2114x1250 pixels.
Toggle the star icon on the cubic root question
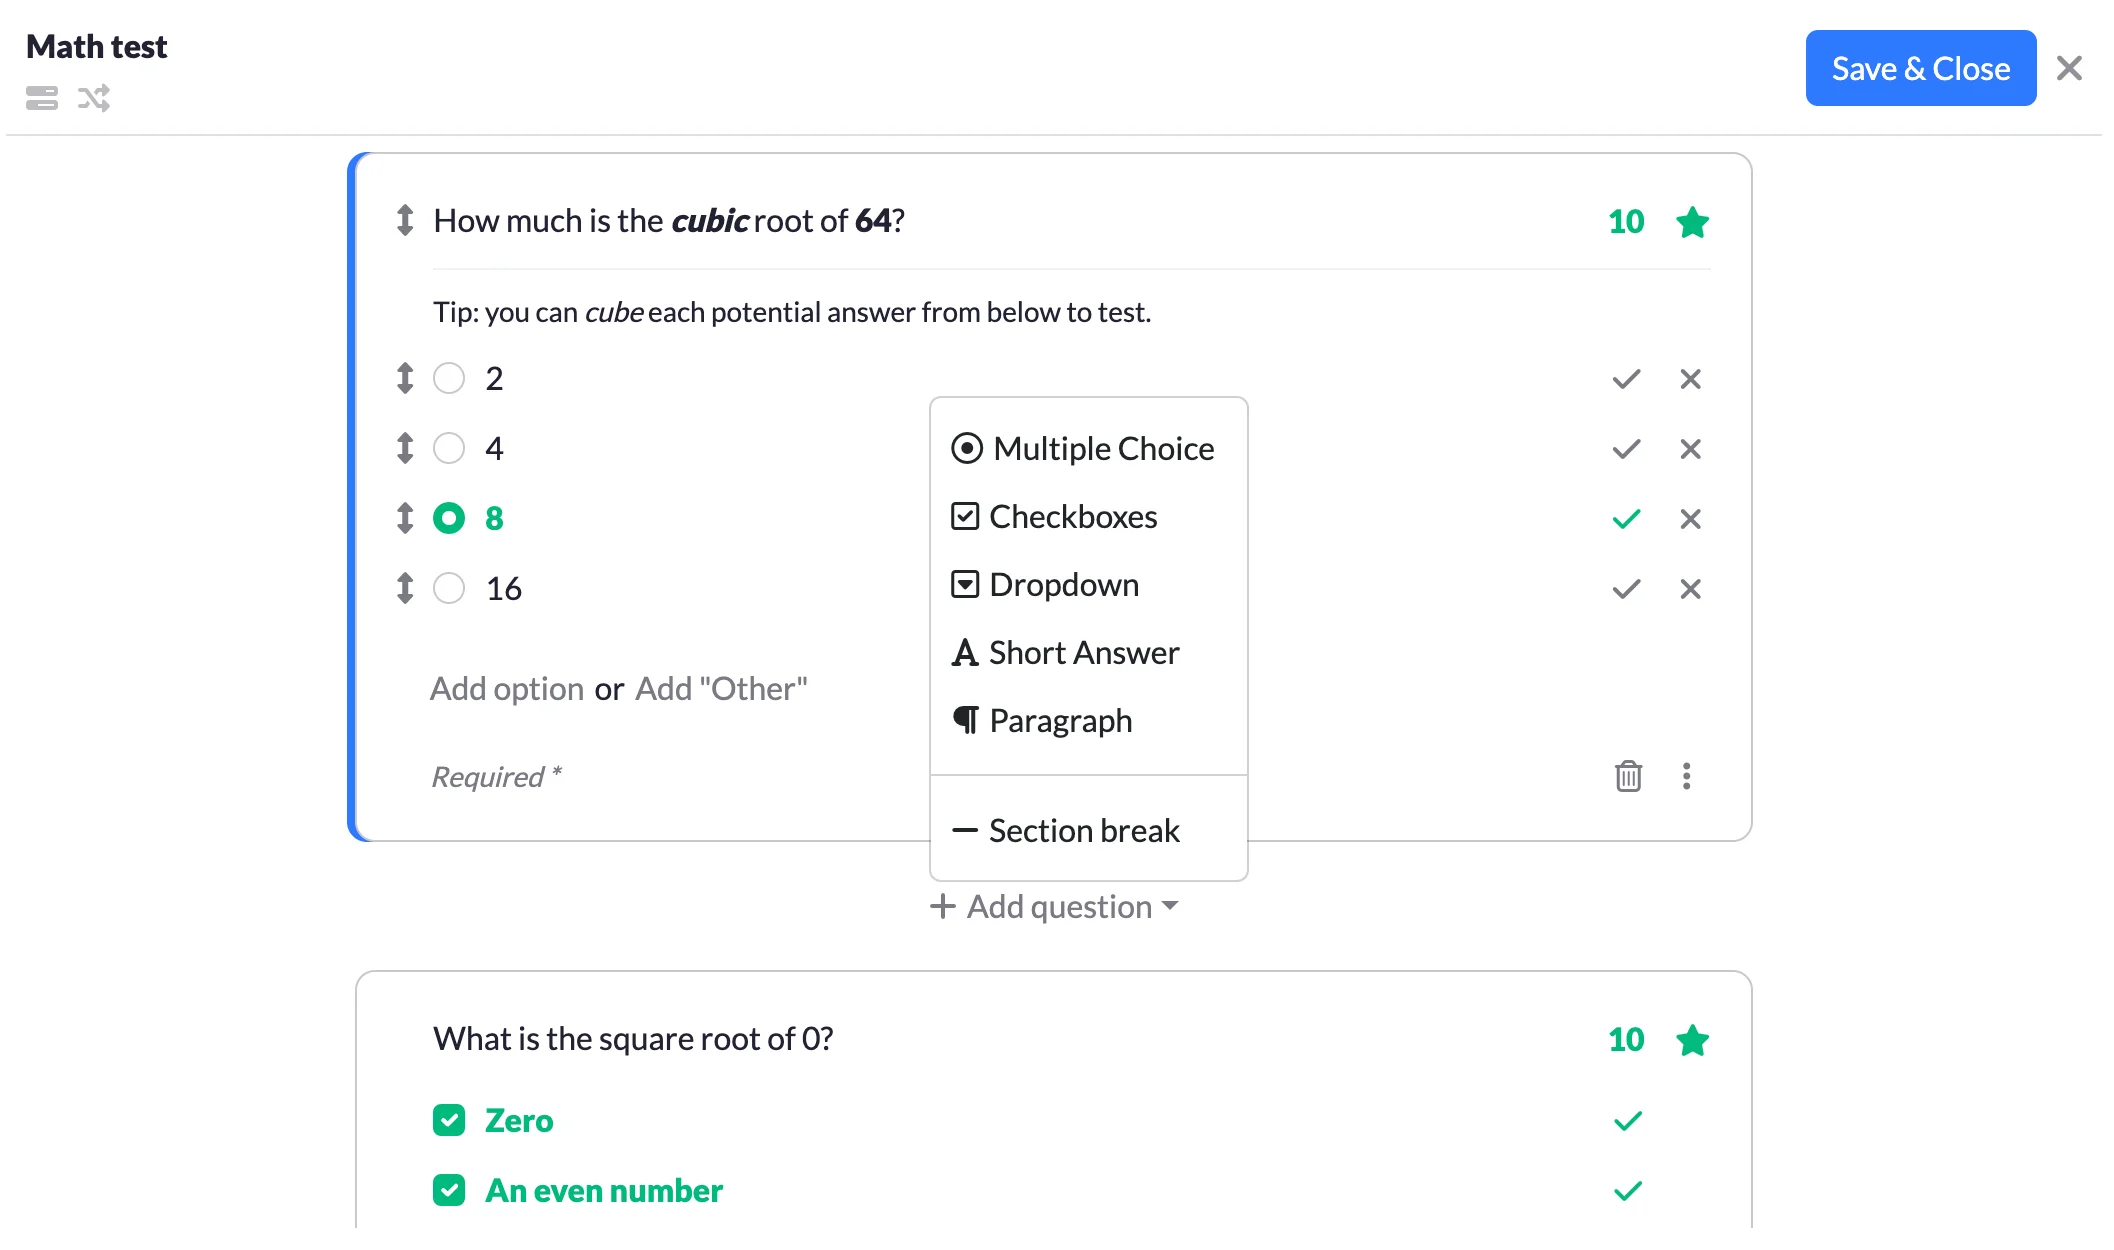(1694, 222)
